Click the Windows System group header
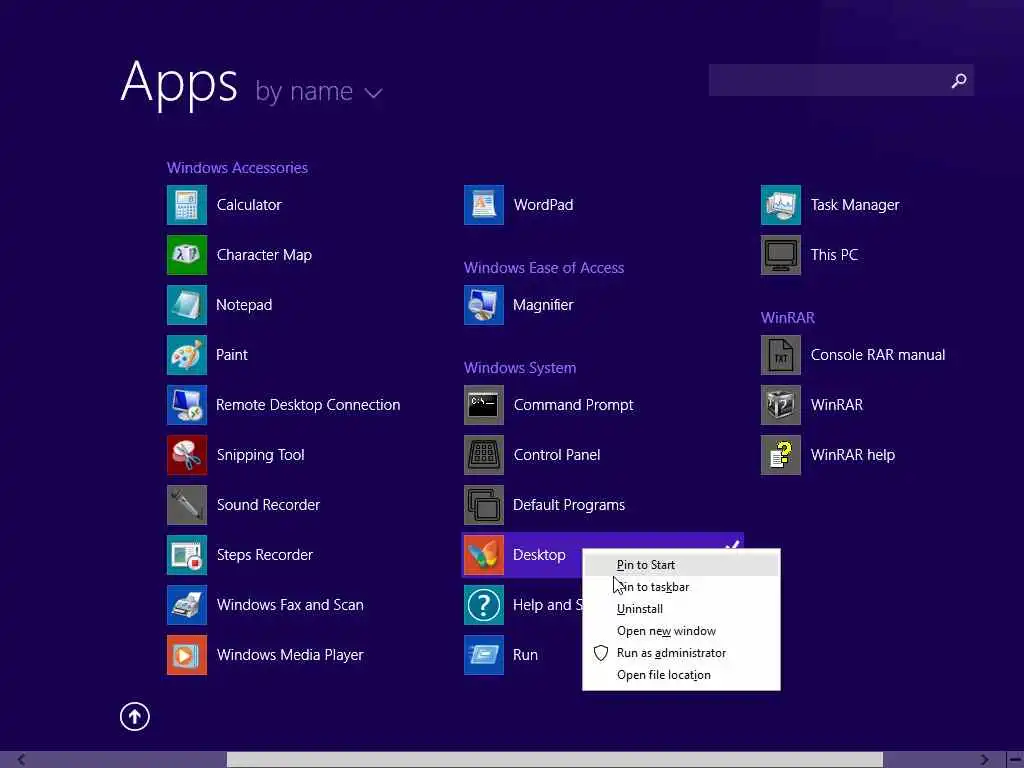The width and height of the screenshot is (1024, 768). [520, 368]
